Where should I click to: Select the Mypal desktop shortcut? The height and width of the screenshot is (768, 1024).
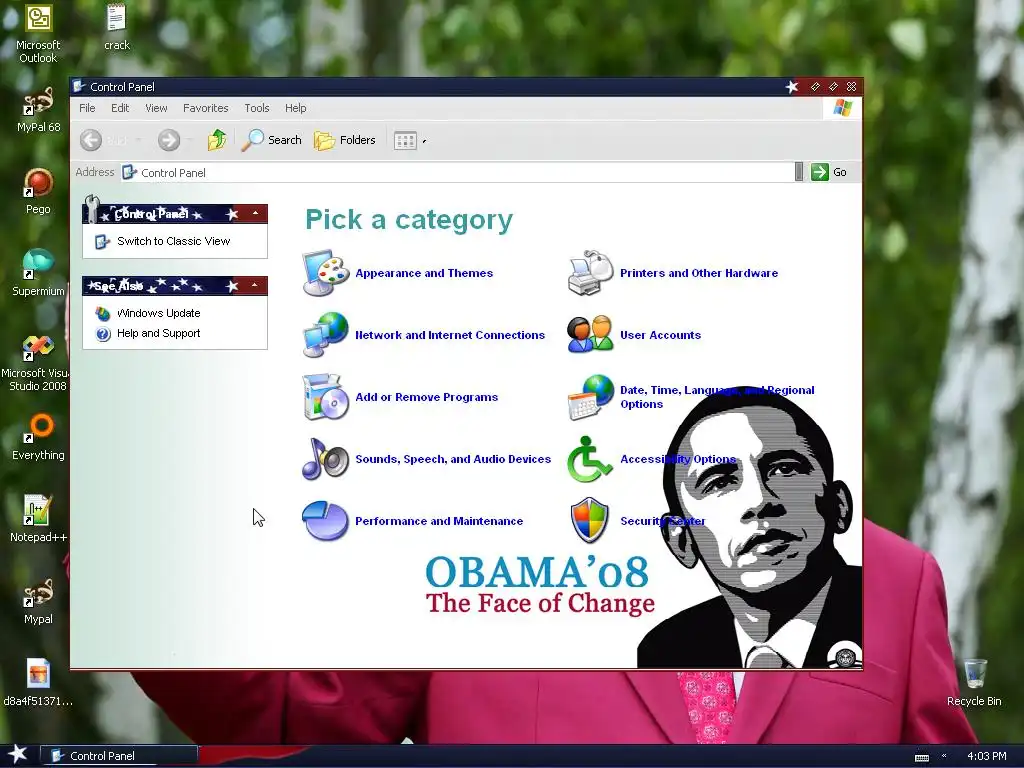pyautogui.click(x=38, y=601)
